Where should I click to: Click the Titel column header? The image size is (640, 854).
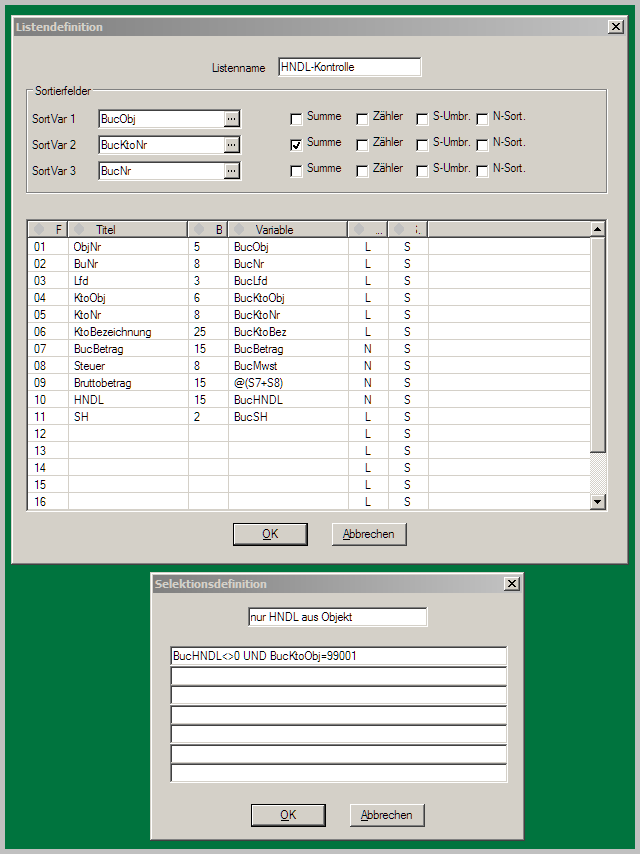128,230
